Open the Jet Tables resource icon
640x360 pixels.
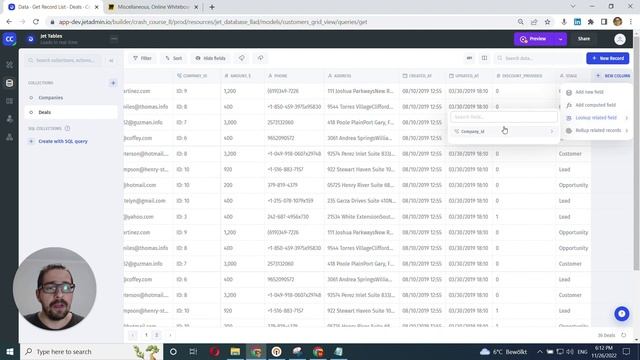tap(31, 39)
